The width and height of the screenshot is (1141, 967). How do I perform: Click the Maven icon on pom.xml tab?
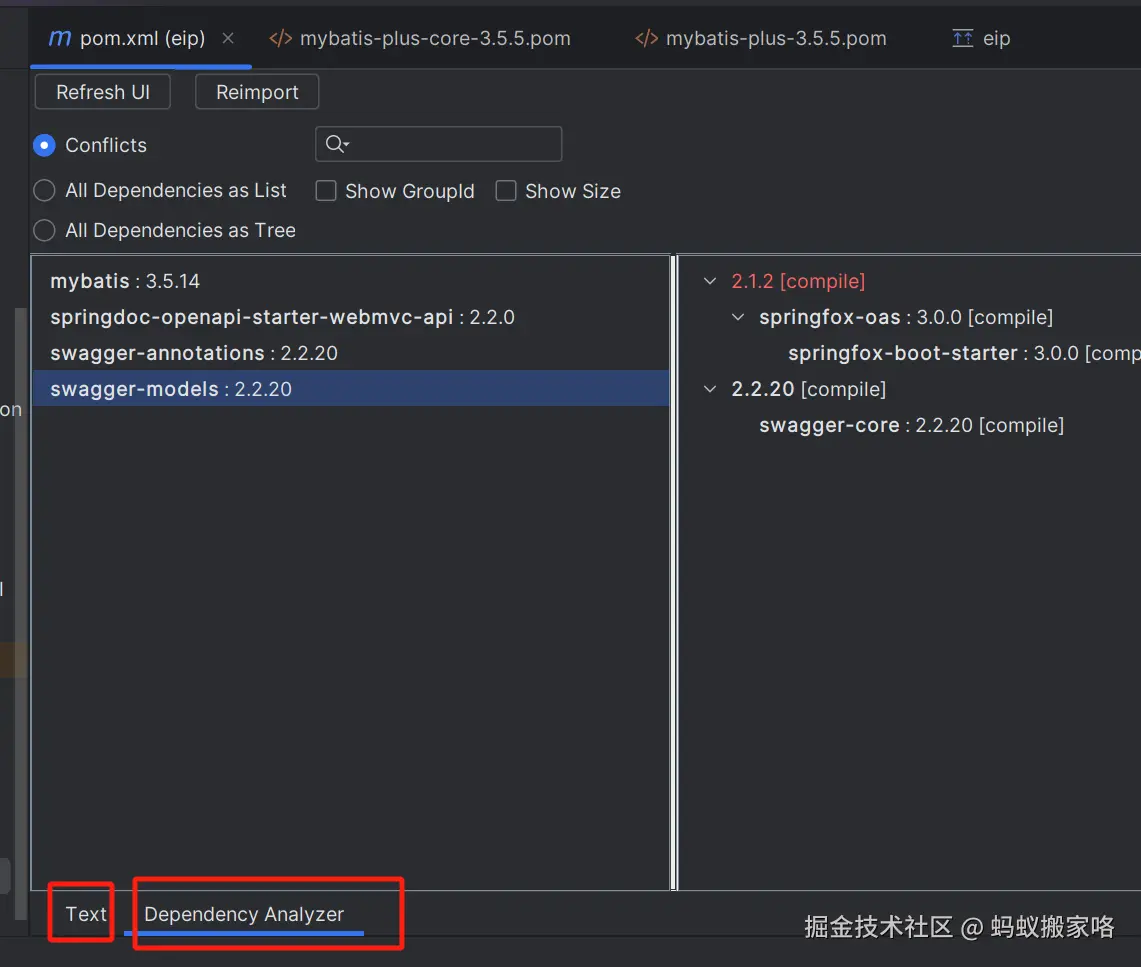tap(60, 38)
